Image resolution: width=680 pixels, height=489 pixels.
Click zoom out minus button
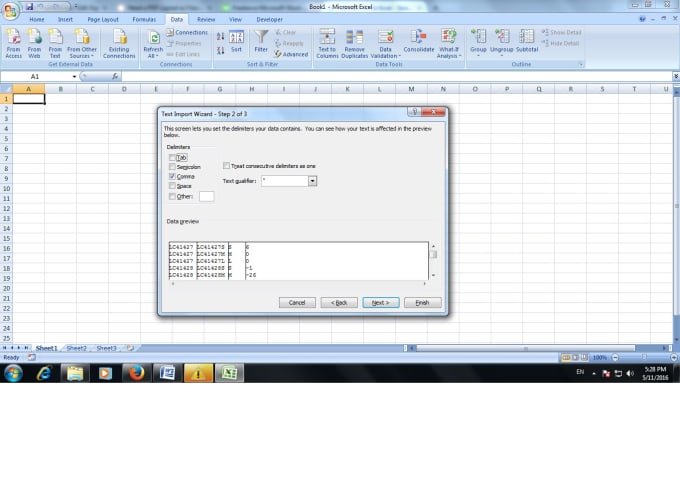coord(615,358)
